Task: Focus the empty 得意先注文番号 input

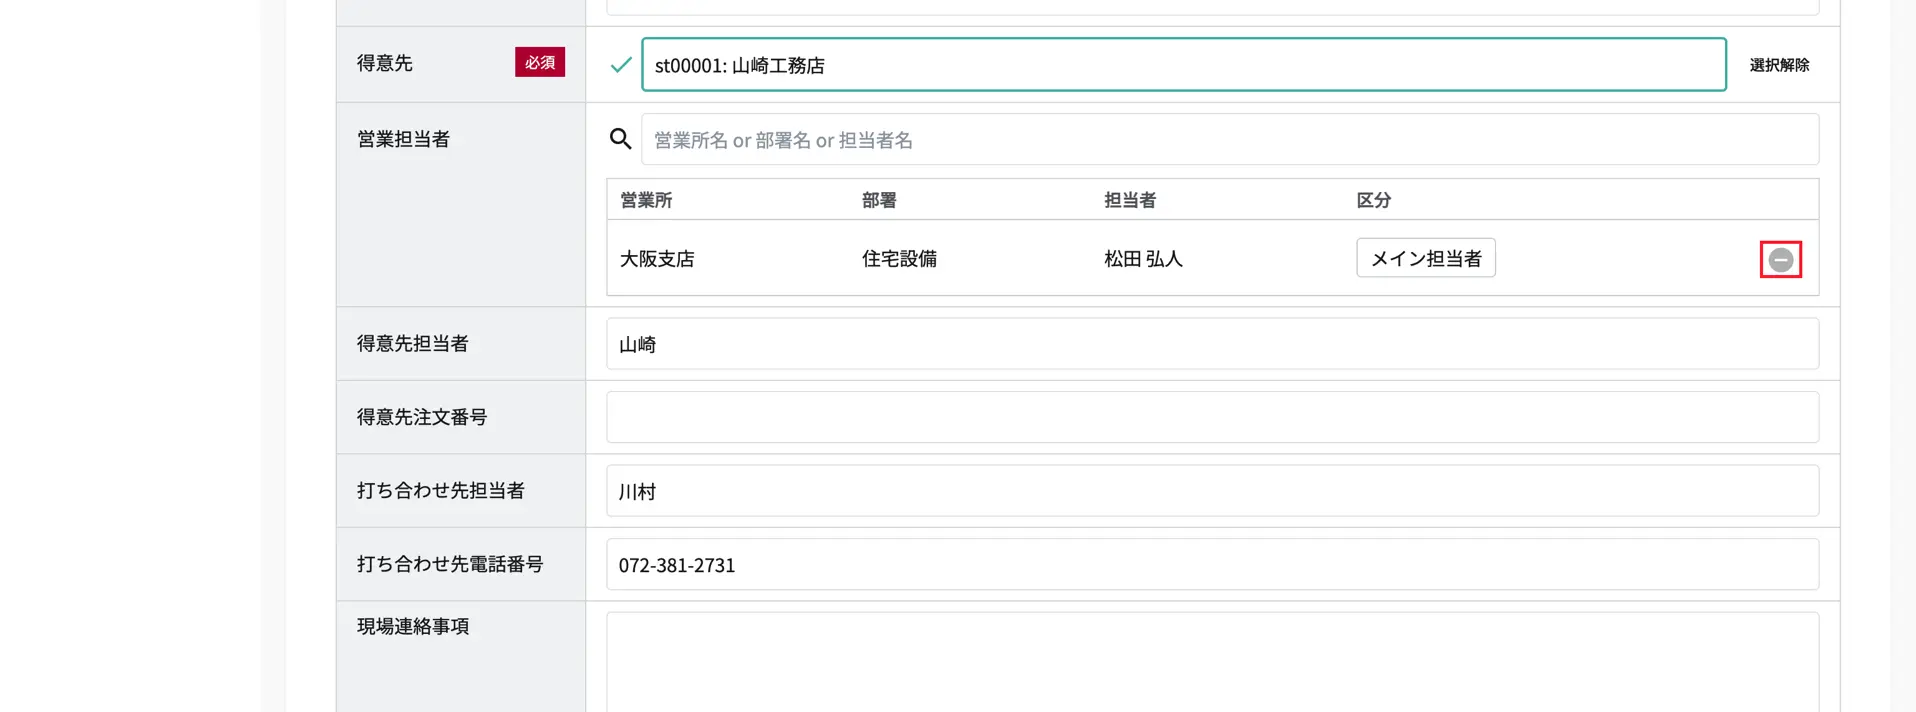Action: click(x=1212, y=417)
